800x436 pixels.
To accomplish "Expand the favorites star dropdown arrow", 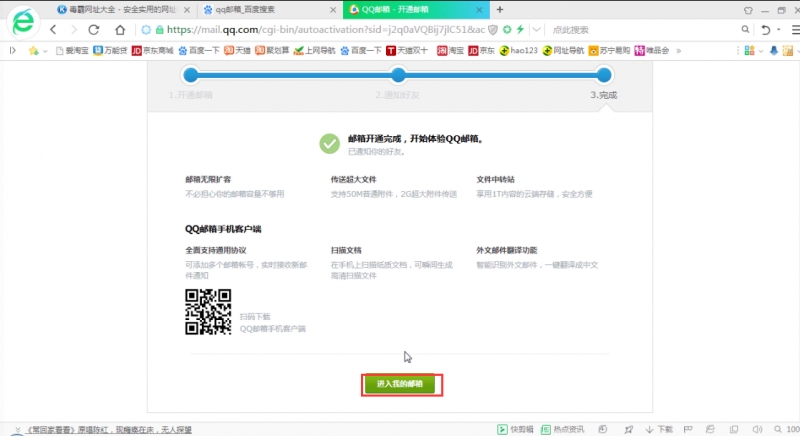I will click(45, 51).
